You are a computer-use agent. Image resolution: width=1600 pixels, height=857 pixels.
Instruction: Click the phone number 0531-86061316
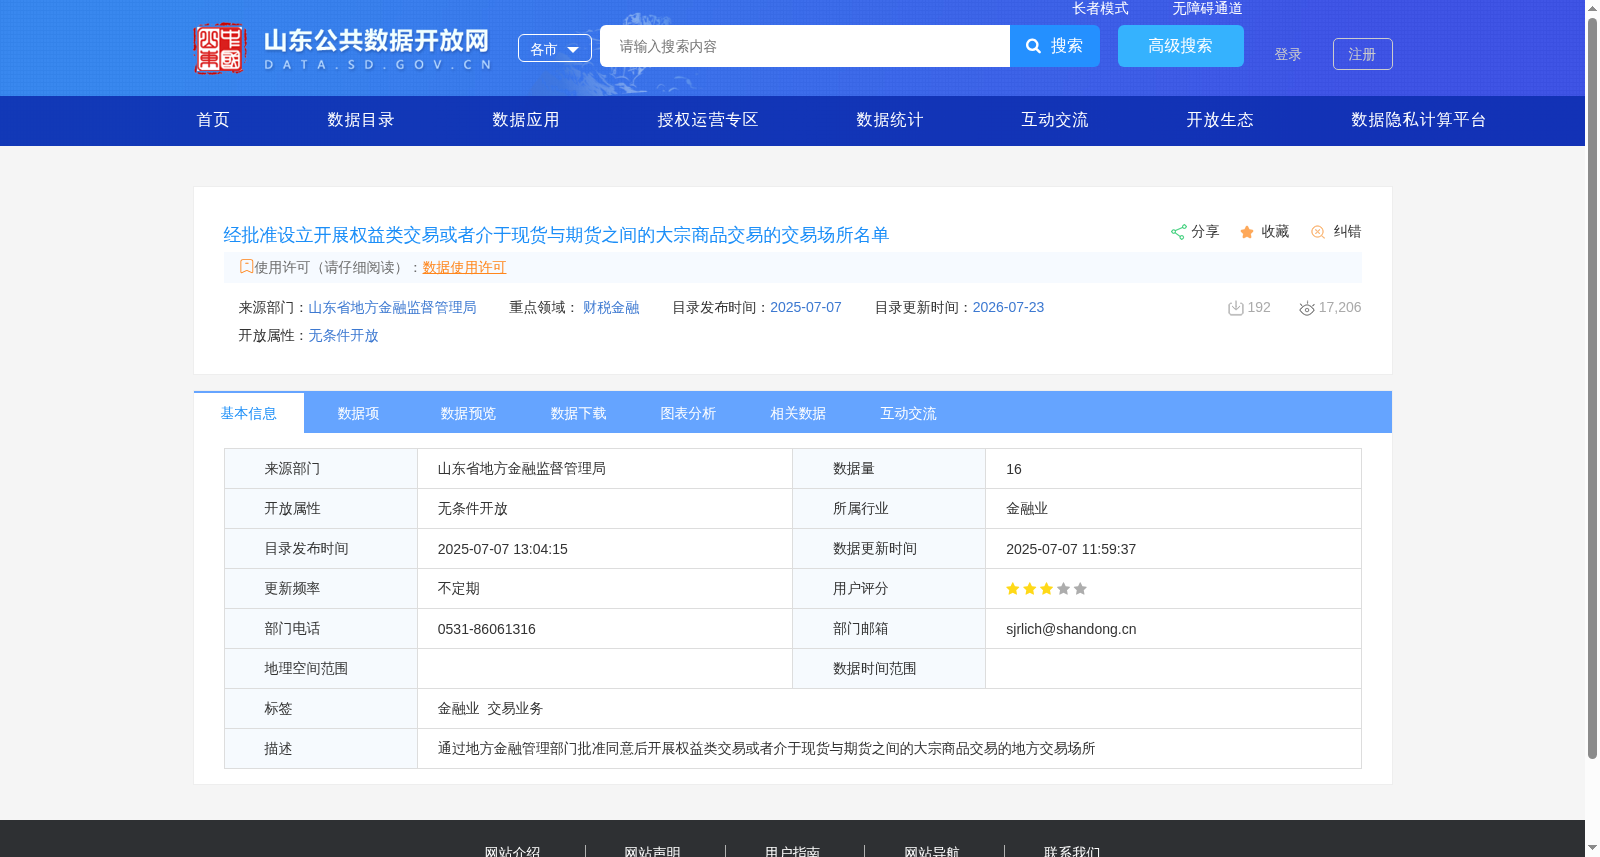pos(487,629)
